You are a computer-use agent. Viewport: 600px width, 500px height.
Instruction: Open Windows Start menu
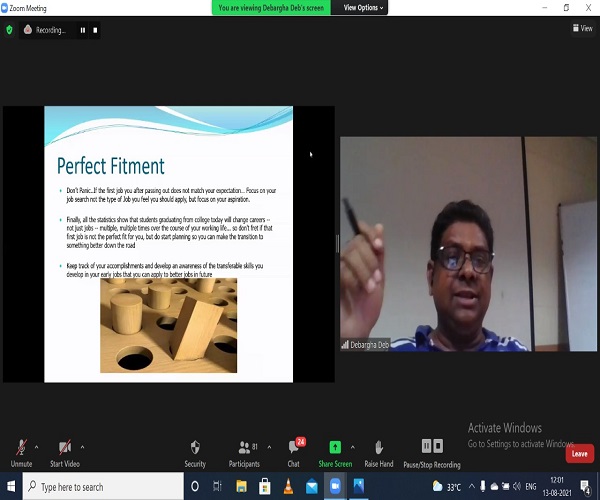click(x=11, y=486)
